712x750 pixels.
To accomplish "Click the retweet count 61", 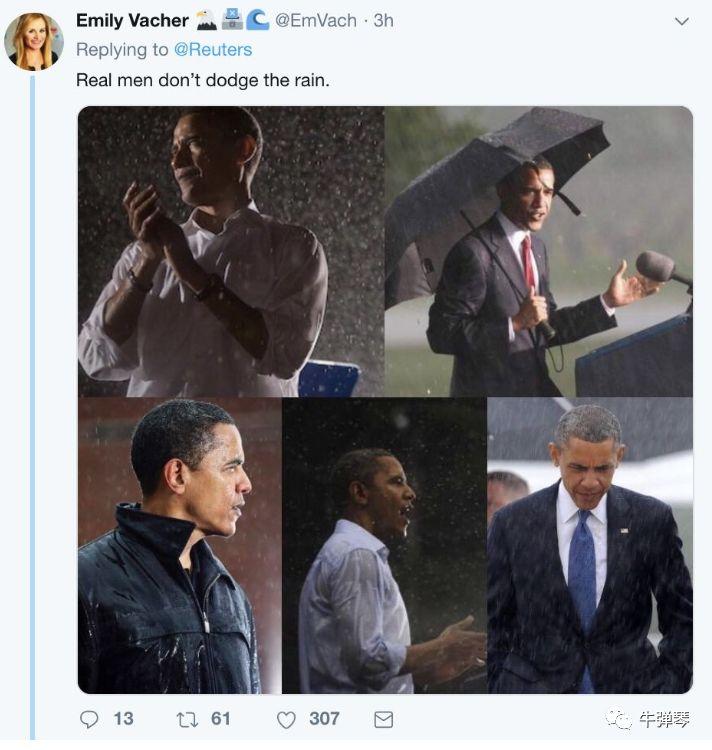I will pos(221,719).
